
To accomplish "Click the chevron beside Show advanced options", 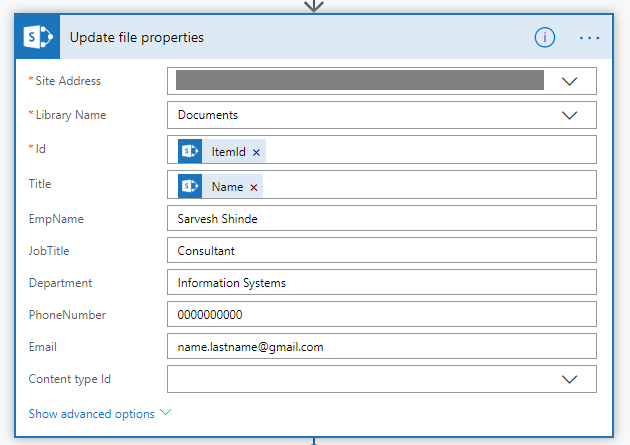I will tap(166, 412).
